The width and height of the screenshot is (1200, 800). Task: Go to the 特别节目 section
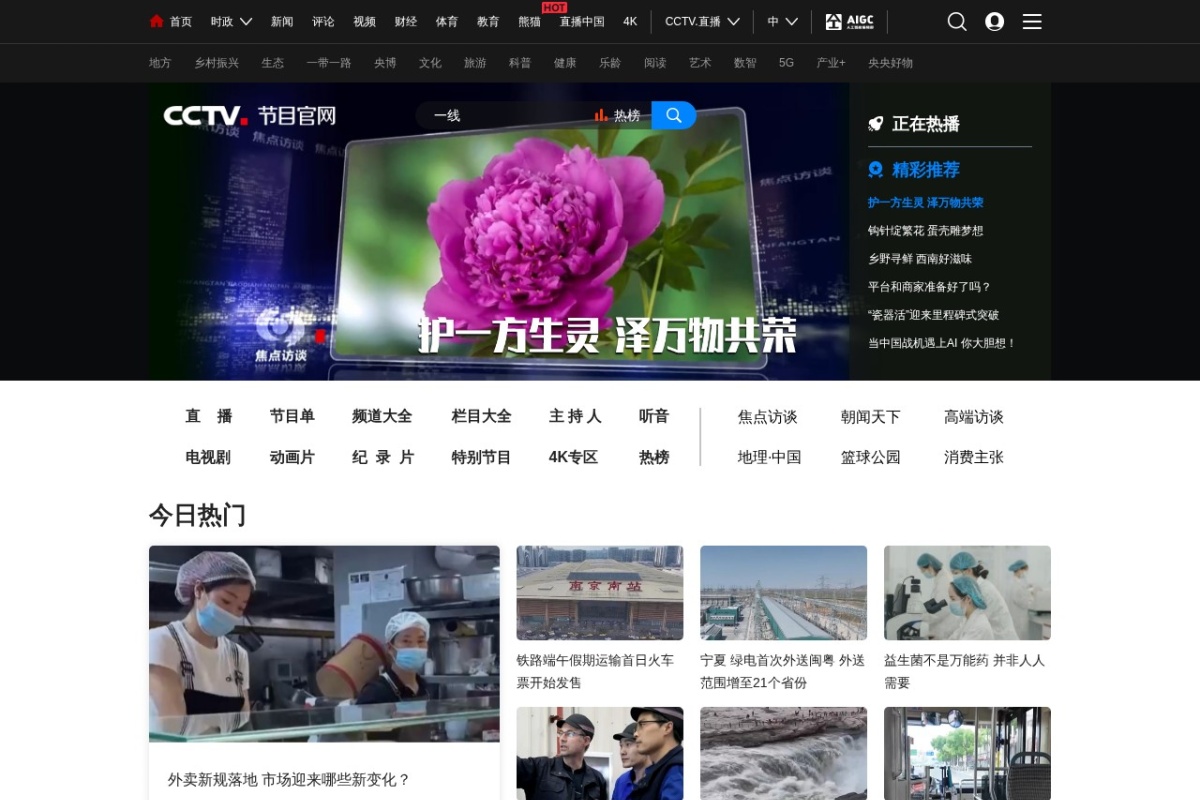[x=481, y=457]
